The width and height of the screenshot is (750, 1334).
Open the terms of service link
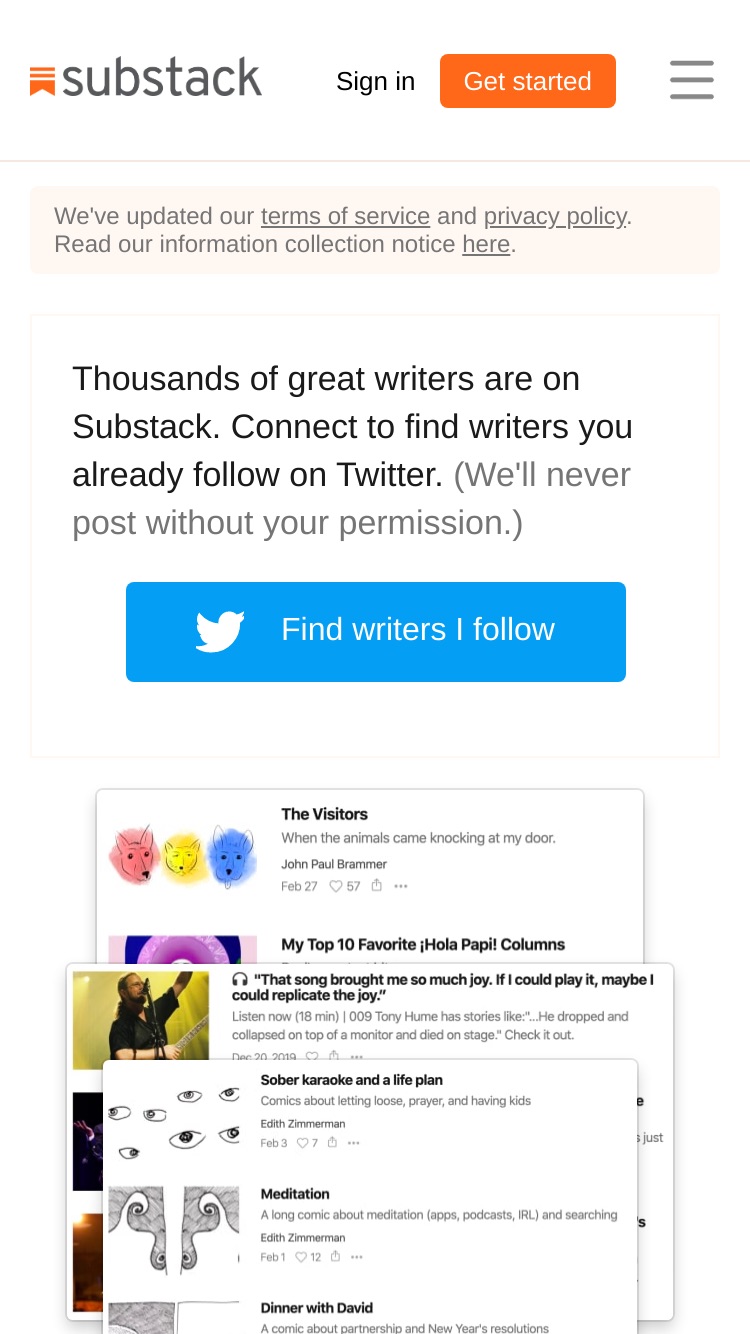point(345,216)
